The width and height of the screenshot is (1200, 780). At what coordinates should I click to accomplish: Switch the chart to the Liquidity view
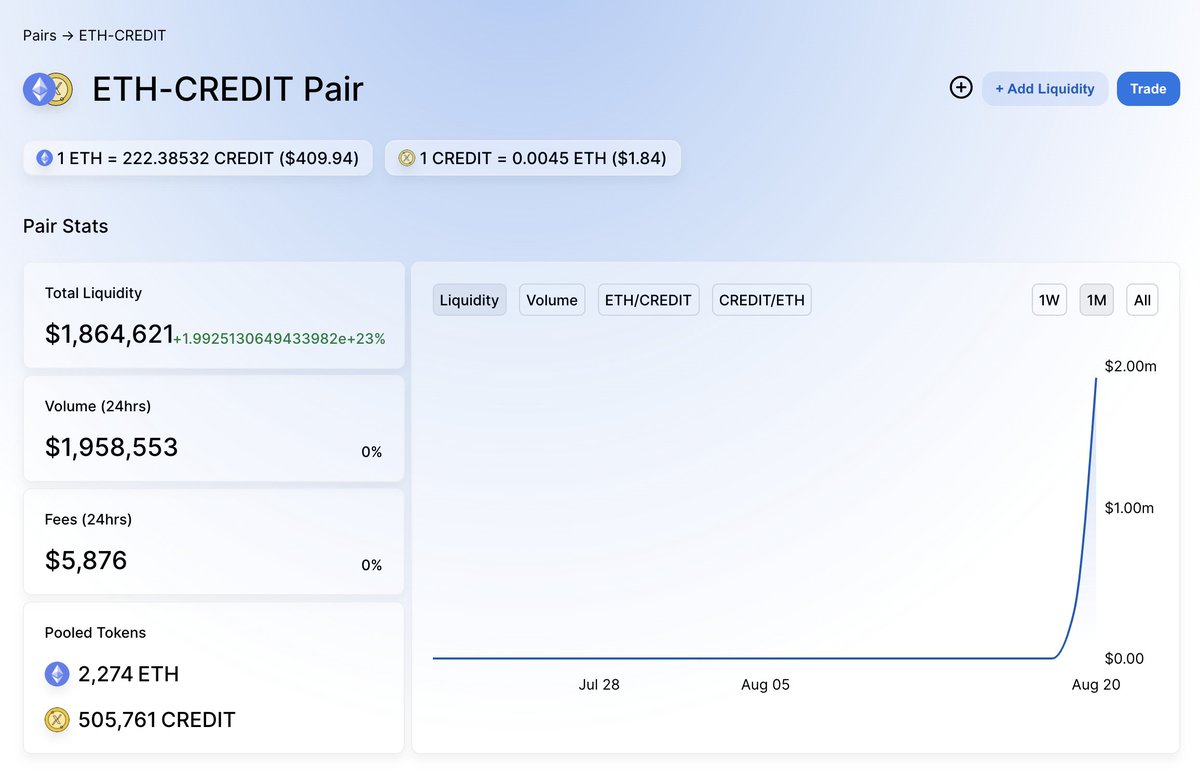point(469,300)
